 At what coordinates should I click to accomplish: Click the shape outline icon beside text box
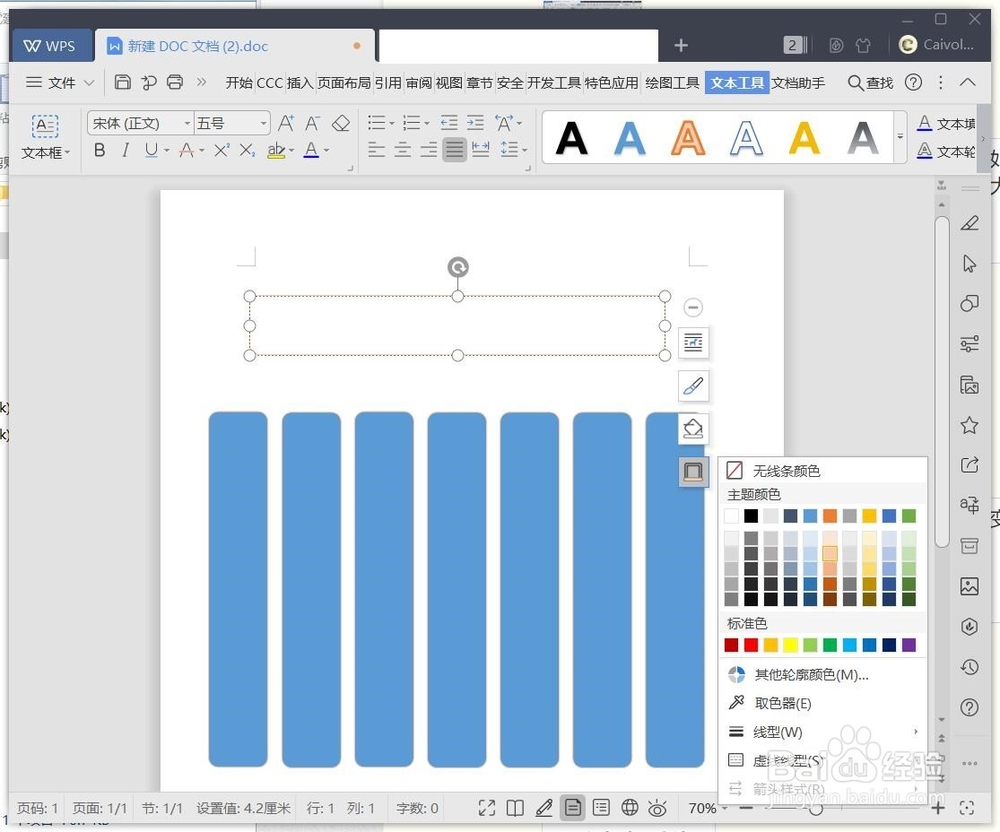tap(693, 472)
